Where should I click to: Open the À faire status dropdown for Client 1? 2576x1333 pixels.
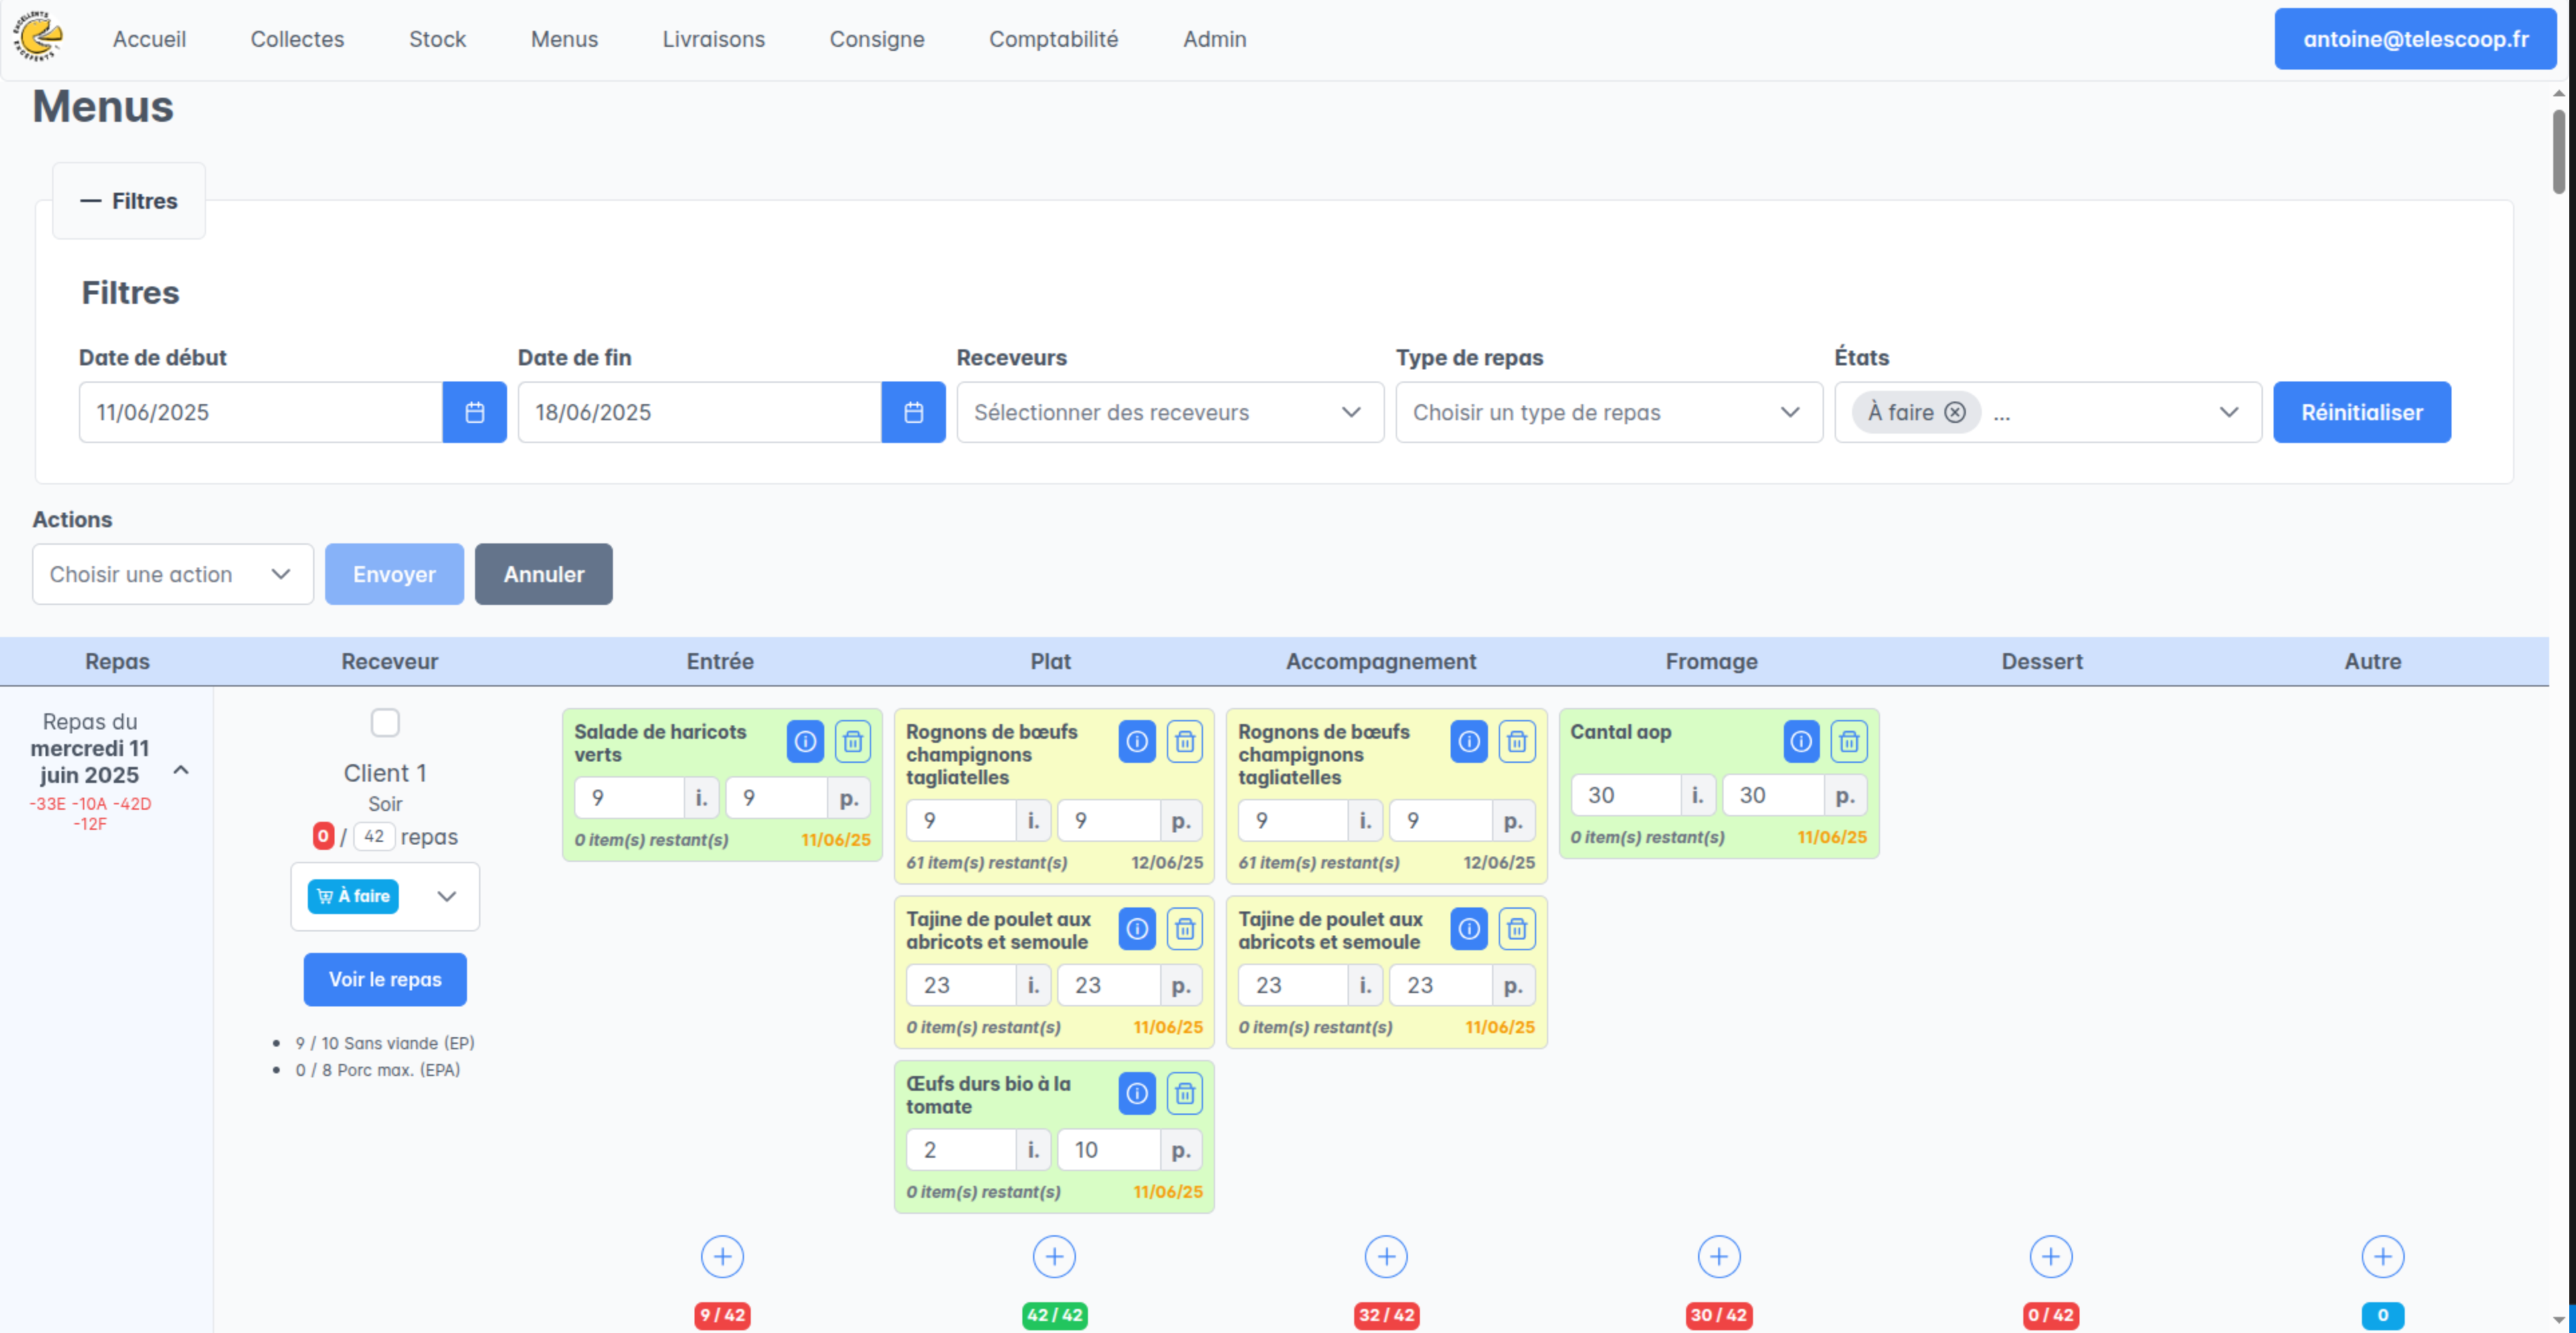tap(446, 896)
